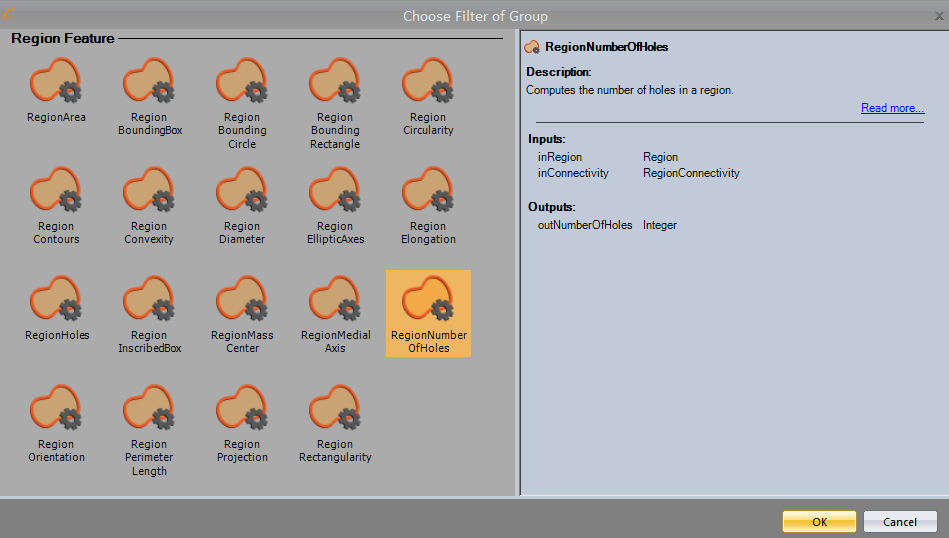Select the Region Contours filter
The image size is (949, 538).
point(56,191)
